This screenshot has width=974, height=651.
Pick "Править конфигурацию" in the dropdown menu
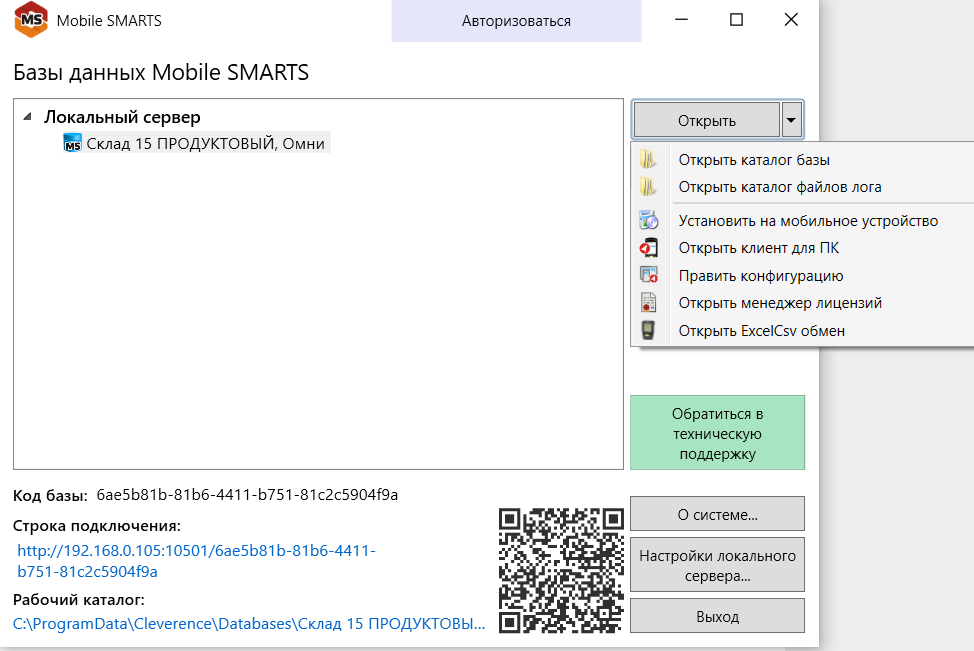802,275
